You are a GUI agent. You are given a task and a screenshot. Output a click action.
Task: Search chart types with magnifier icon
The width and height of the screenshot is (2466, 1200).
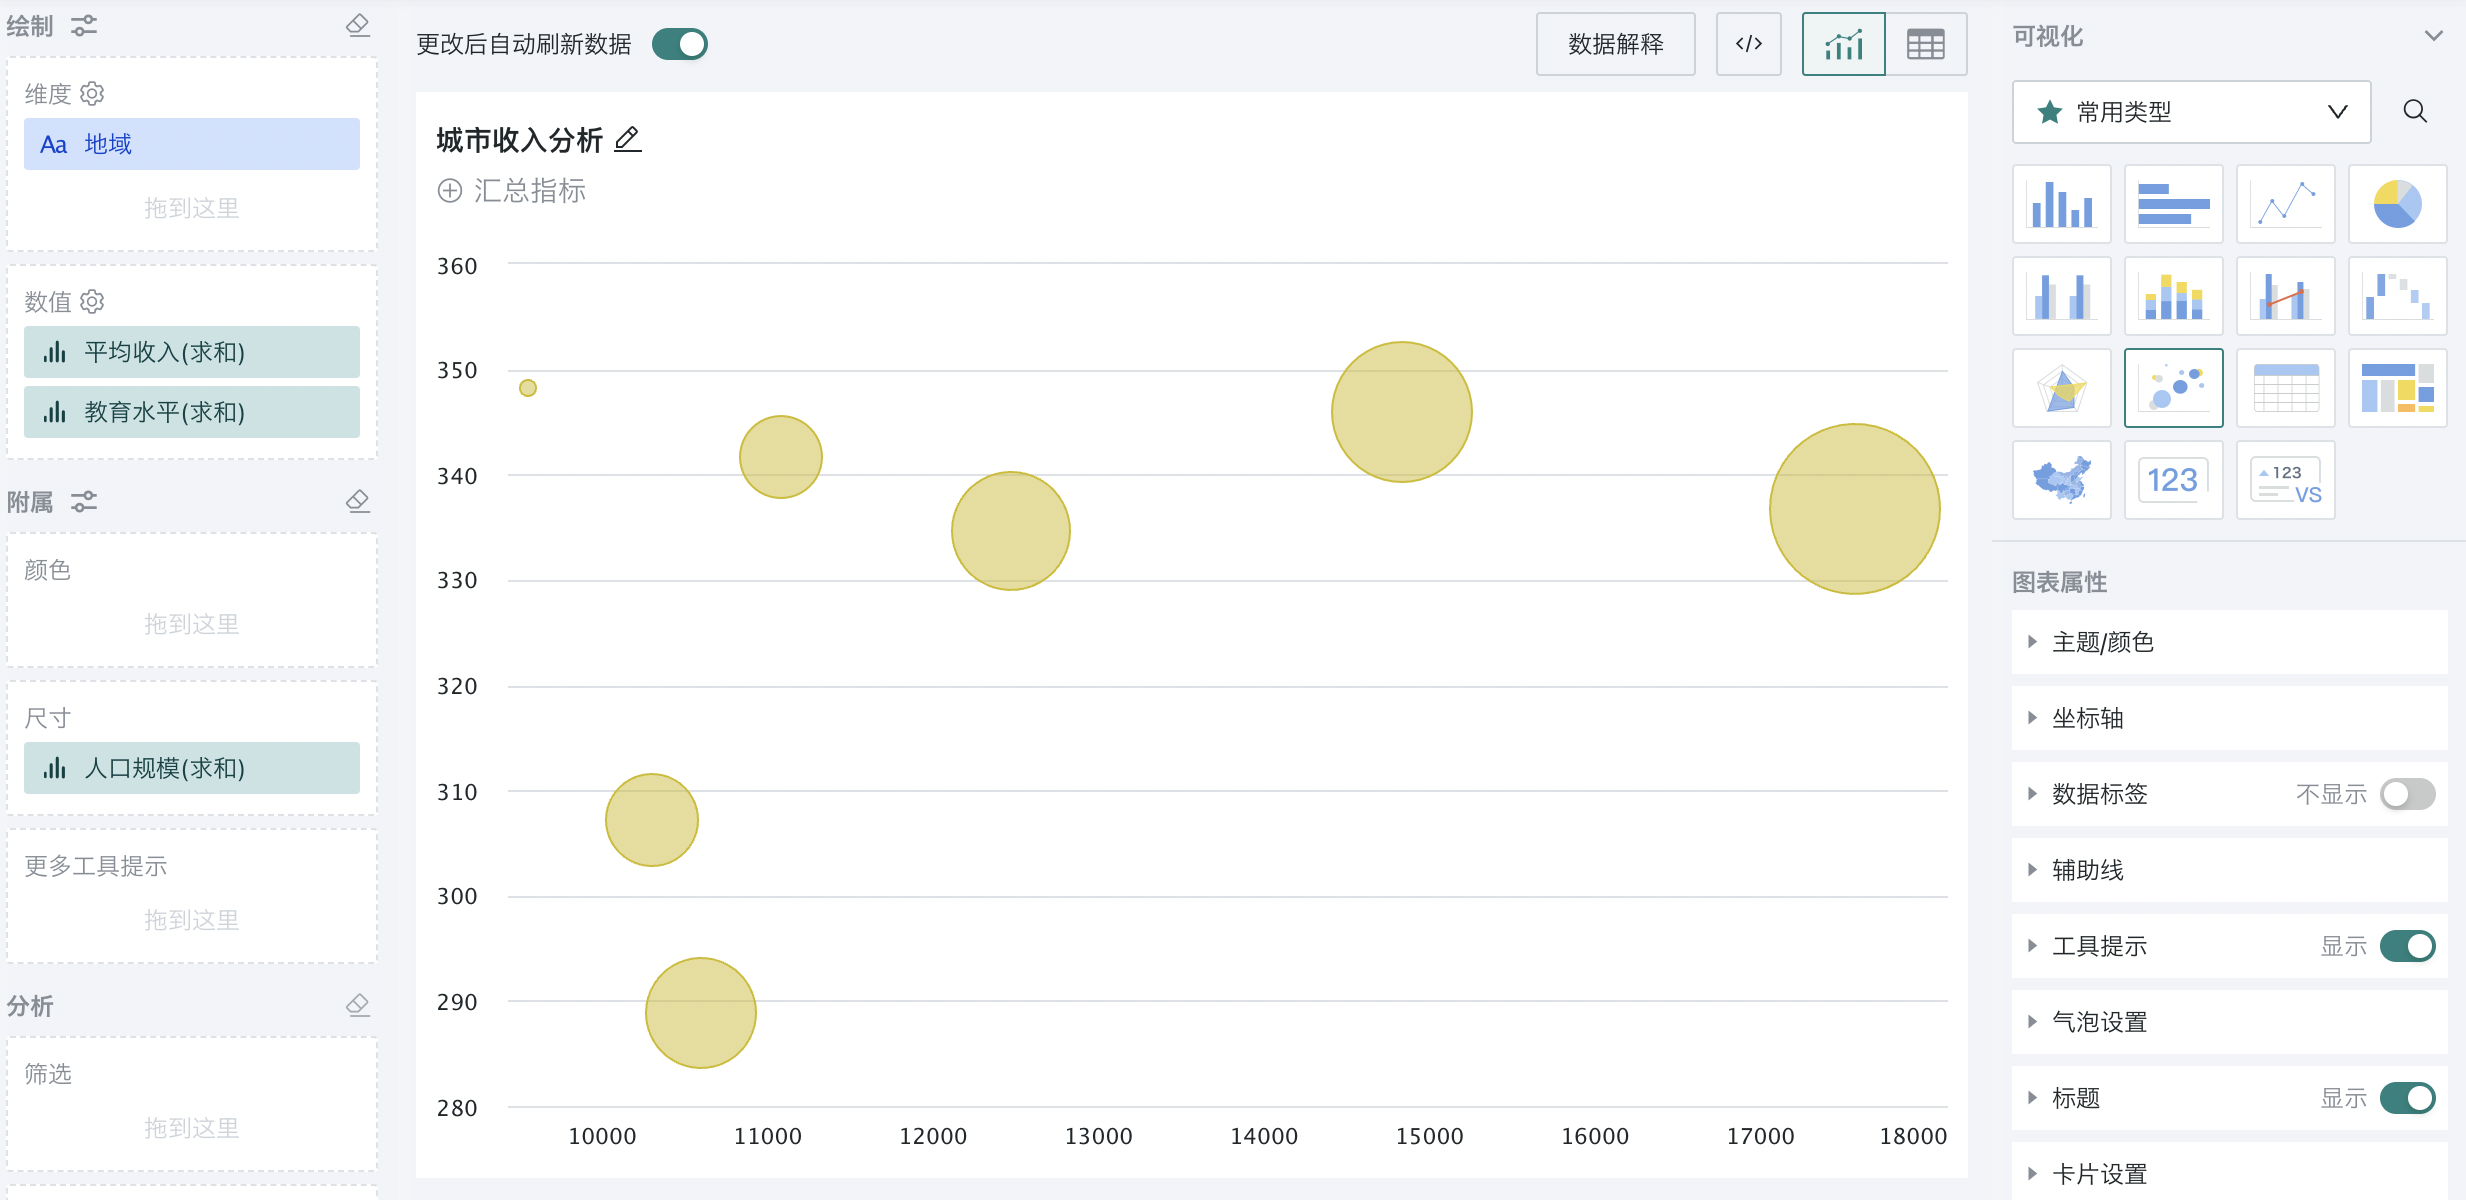(2415, 111)
